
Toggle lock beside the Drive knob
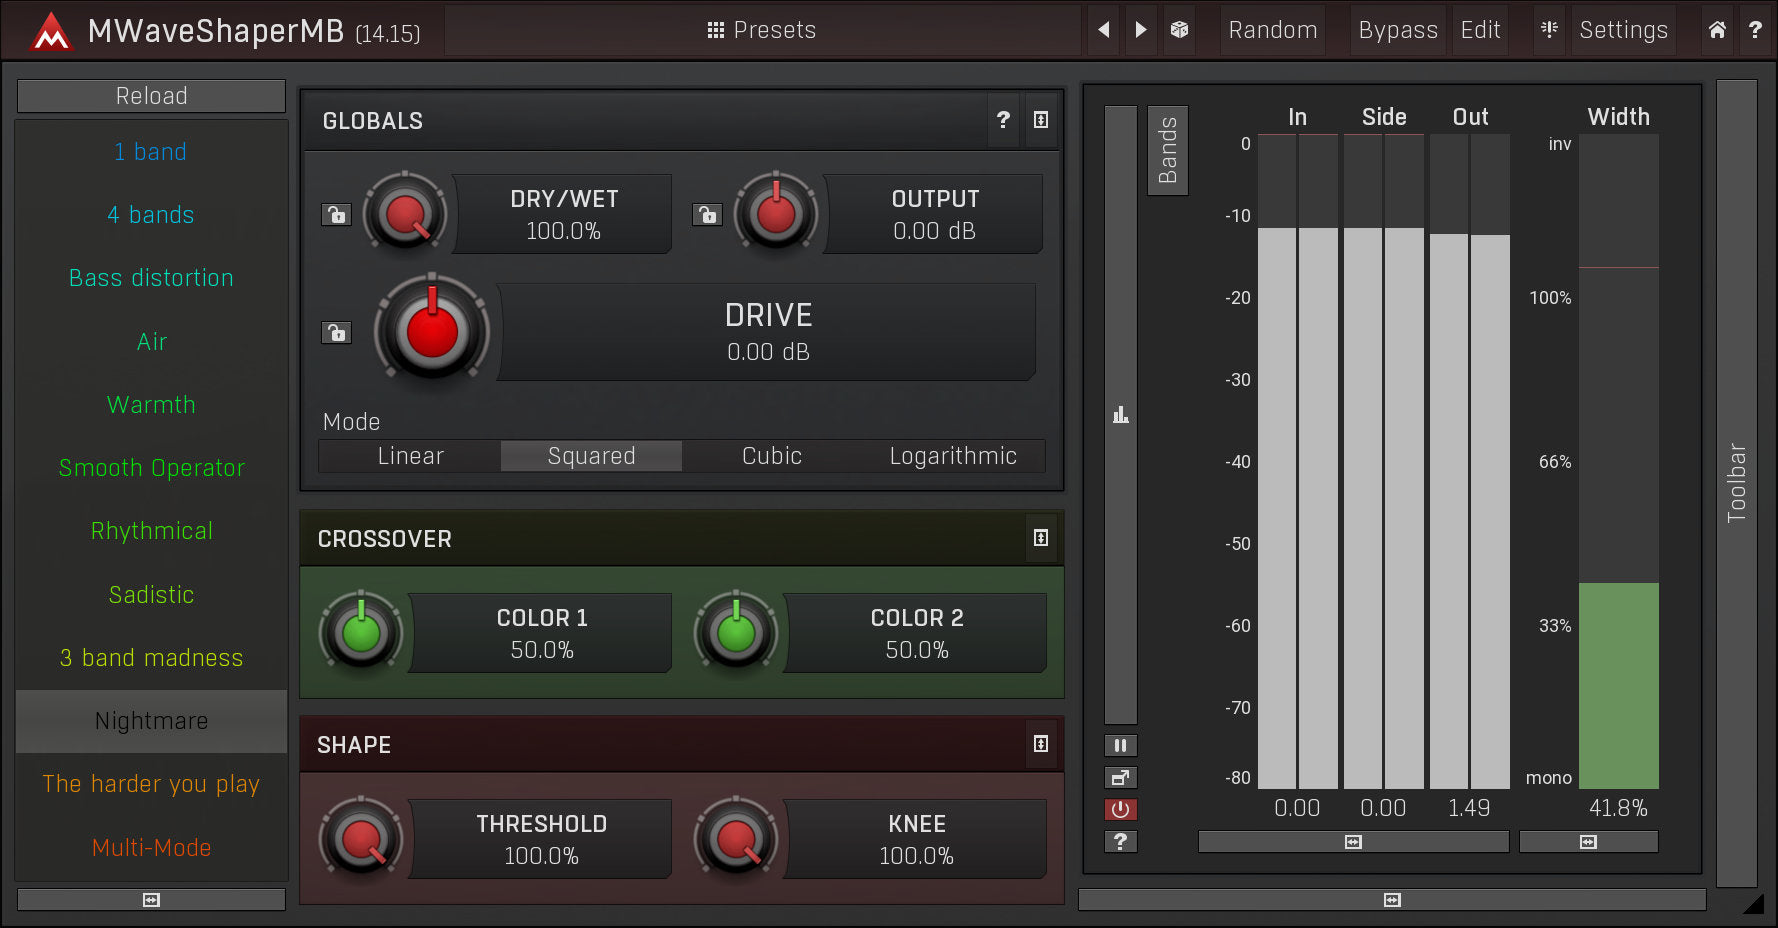(x=336, y=332)
